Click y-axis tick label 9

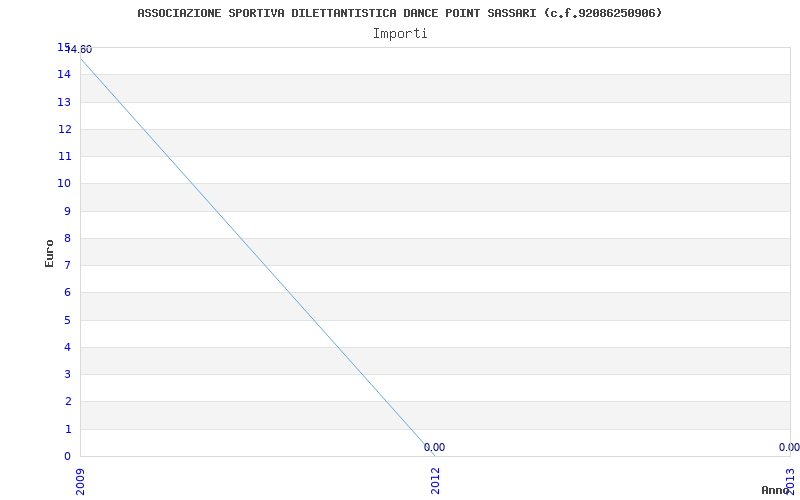pyautogui.click(x=67, y=211)
